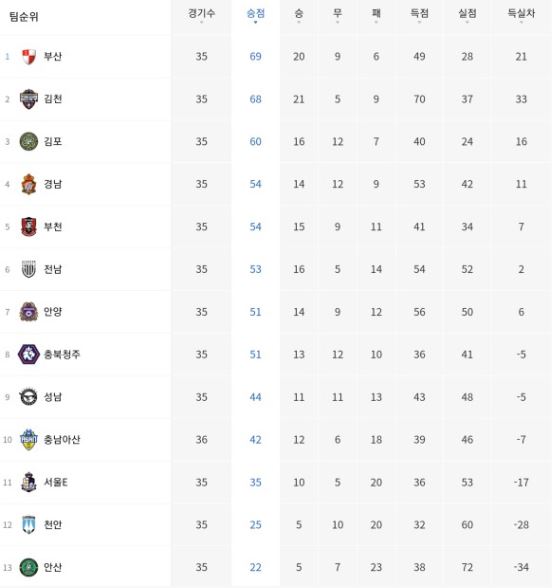Image resolution: width=552 pixels, height=588 pixels.
Task: Open the 전남 striped shield logo
Action: coord(28,269)
